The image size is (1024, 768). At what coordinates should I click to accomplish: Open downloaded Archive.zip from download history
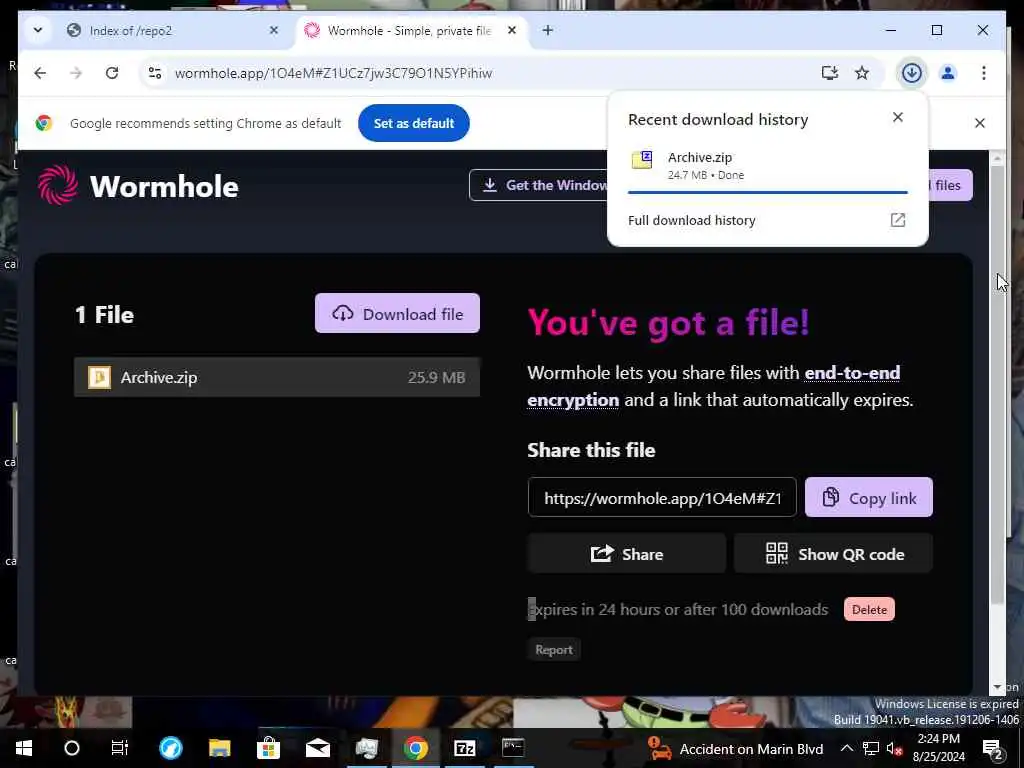click(767, 165)
